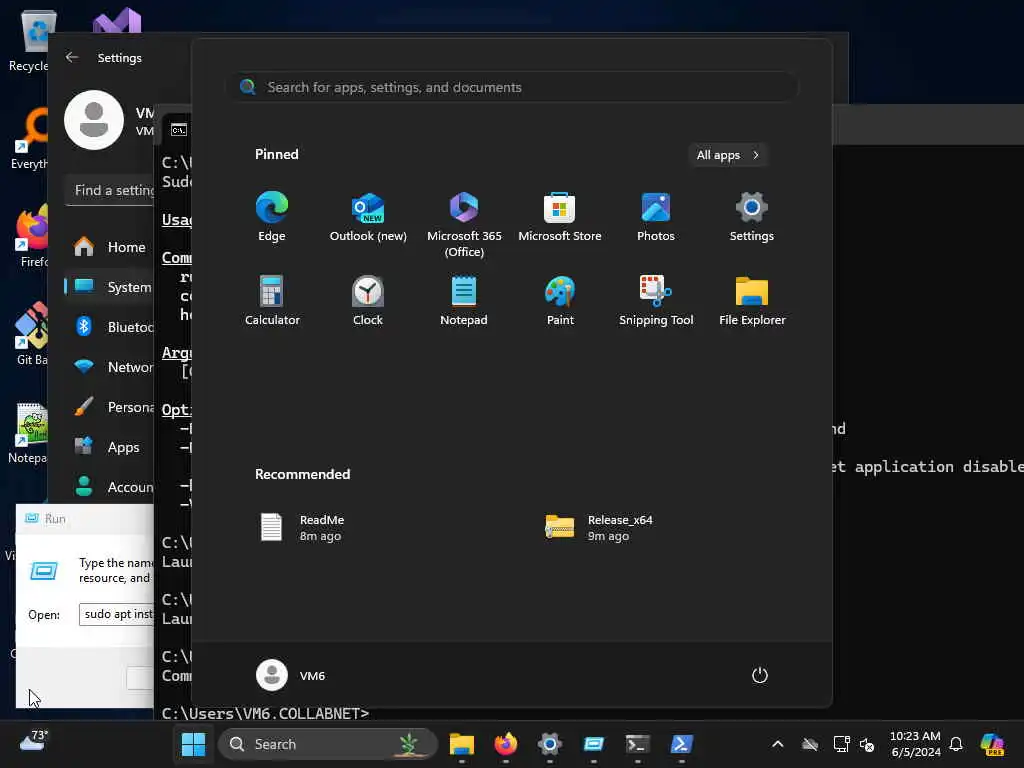Open Network section in Settings sidebar
1024x768 pixels.
(x=110, y=367)
